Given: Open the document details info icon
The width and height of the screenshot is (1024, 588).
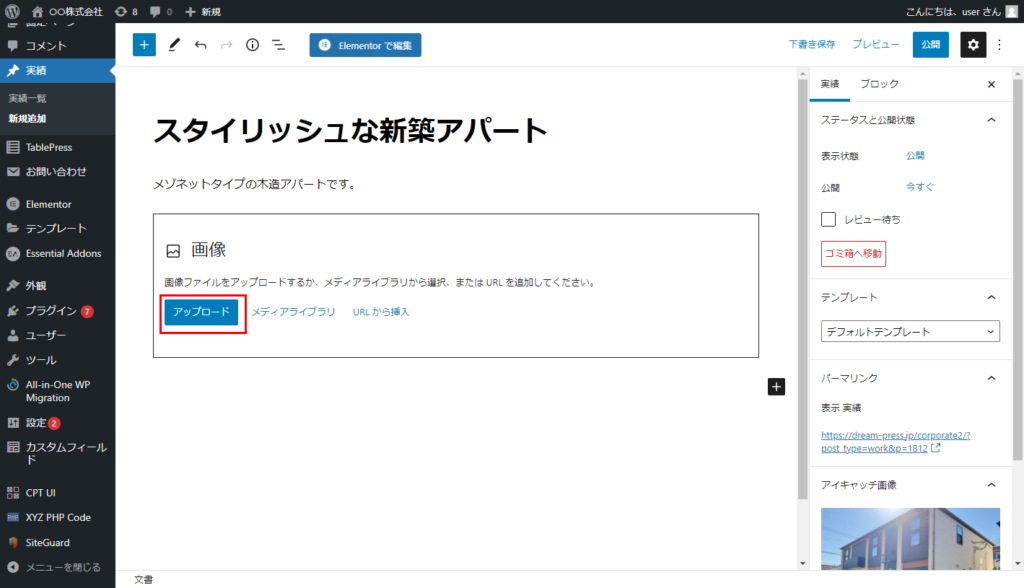Looking at the screenshot, I should pyautogui.click(x=252, y=45).
